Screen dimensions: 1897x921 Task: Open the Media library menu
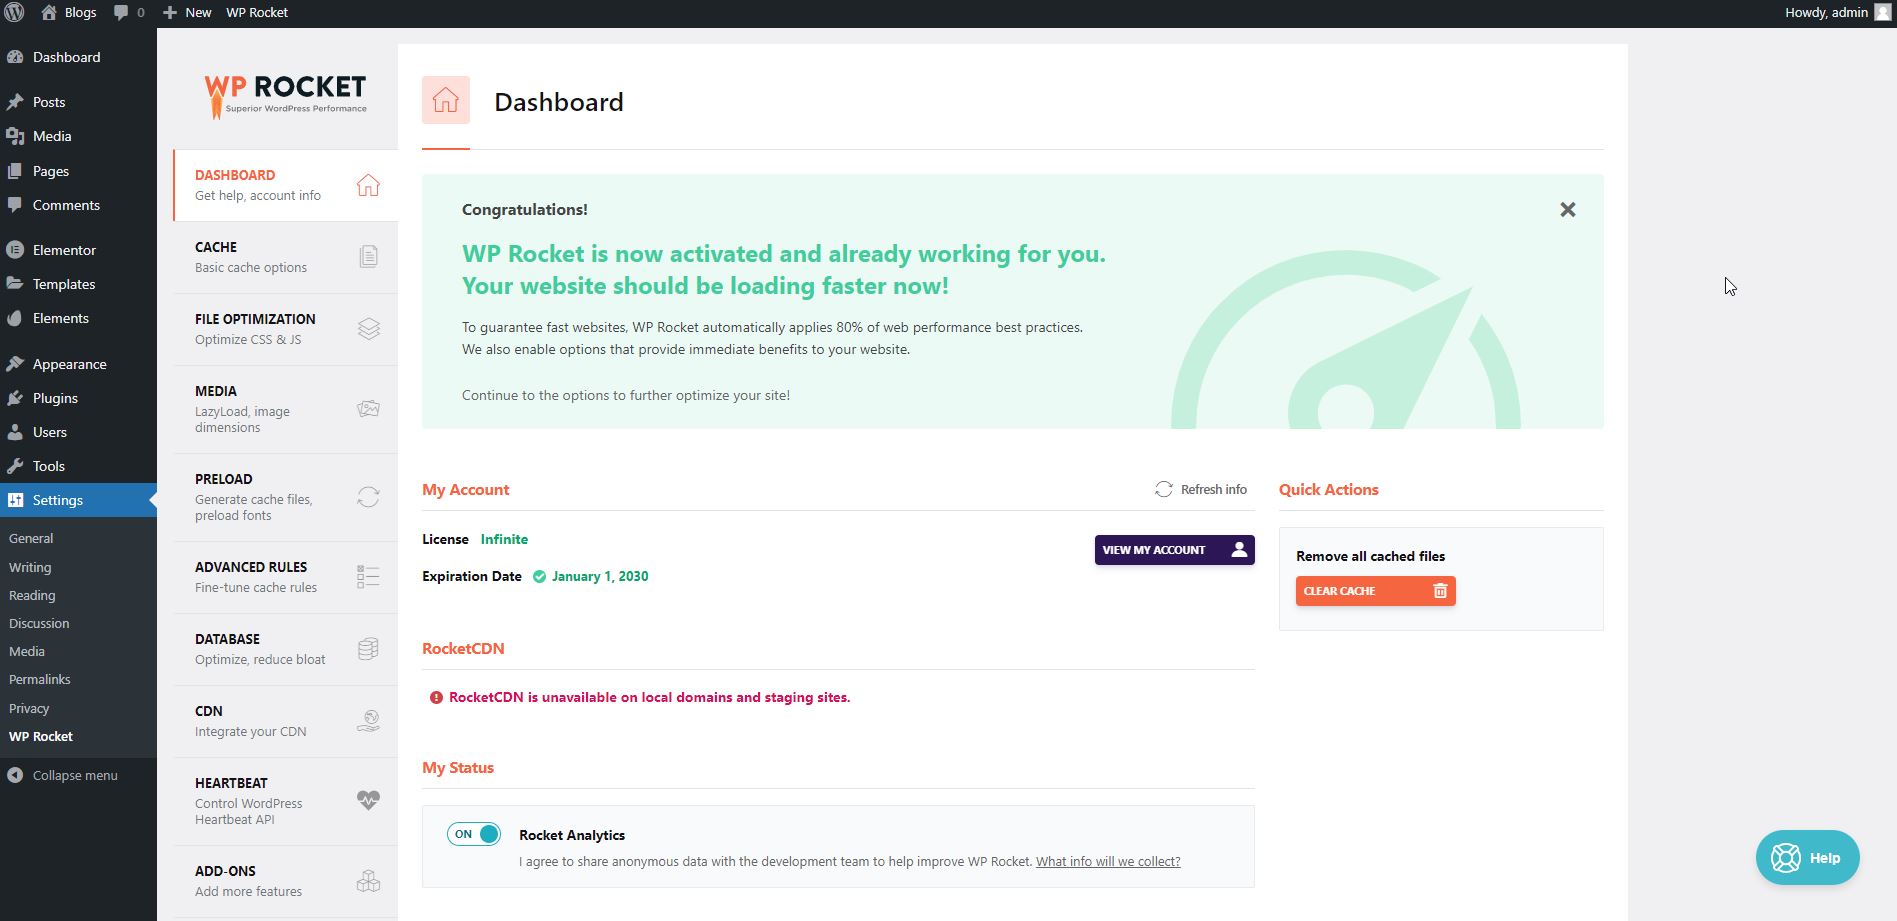point(78,136)
